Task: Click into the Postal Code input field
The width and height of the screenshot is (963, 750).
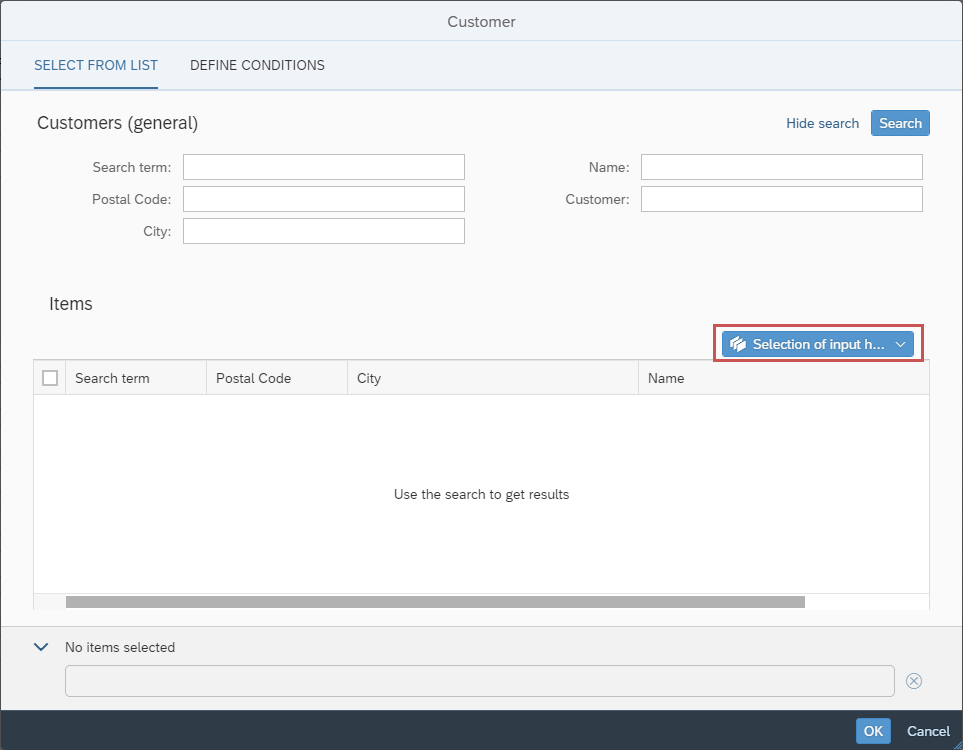Action: (324, 199)
